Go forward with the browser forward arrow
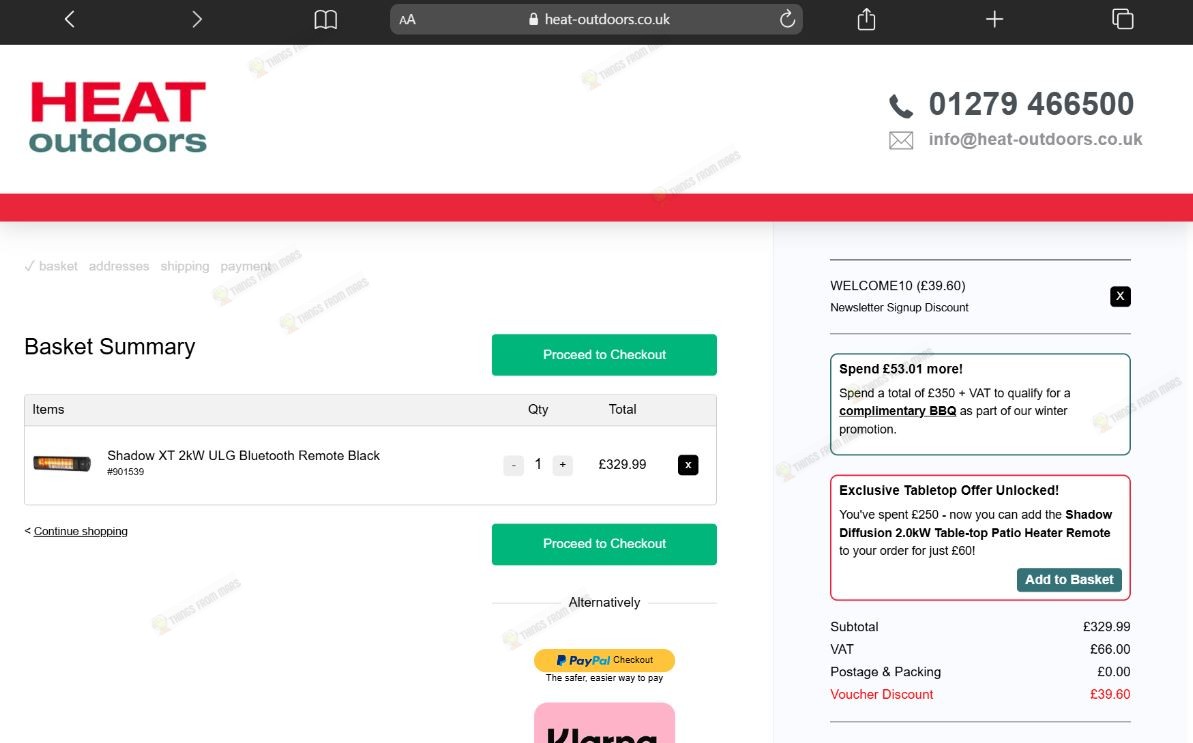1193x743 pixels. point(196,19)
